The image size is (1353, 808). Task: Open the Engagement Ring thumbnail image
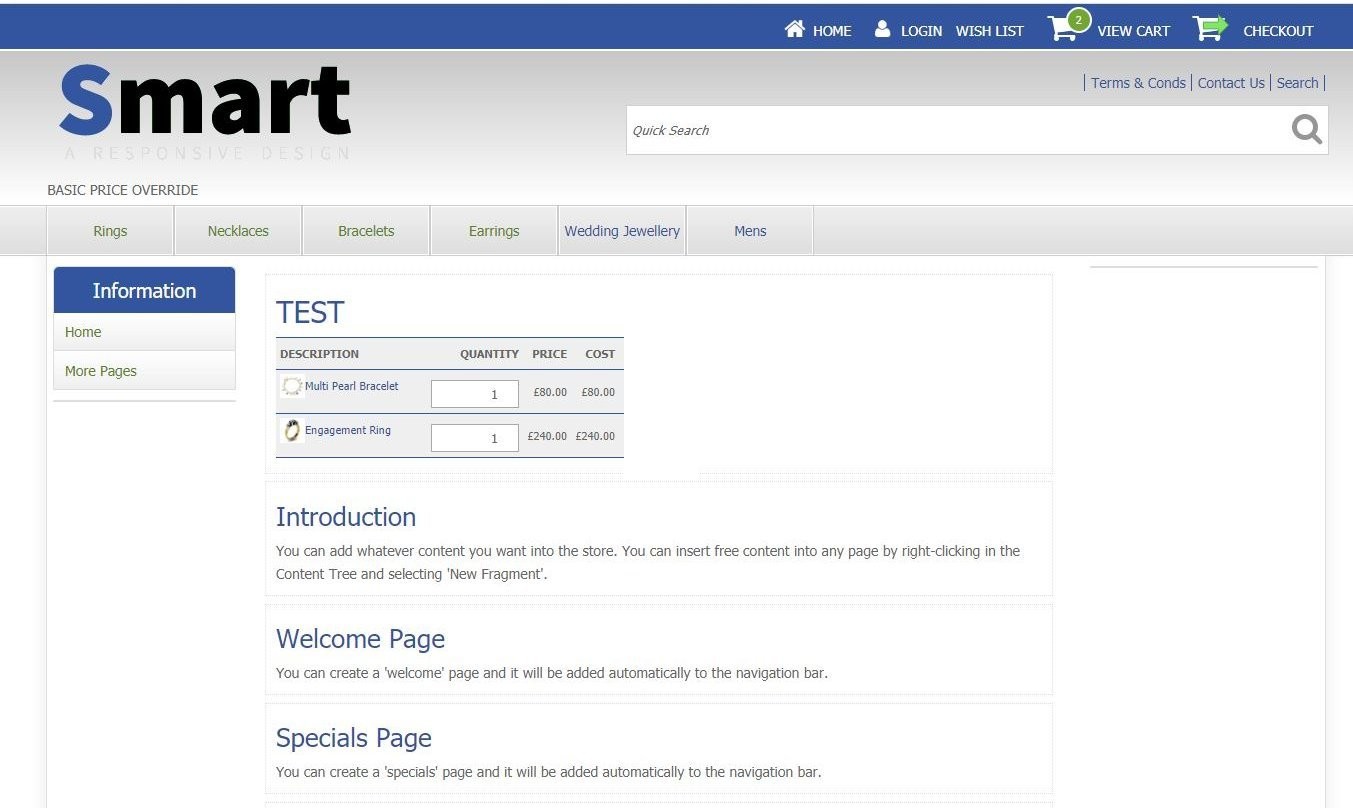pos(292,431)
